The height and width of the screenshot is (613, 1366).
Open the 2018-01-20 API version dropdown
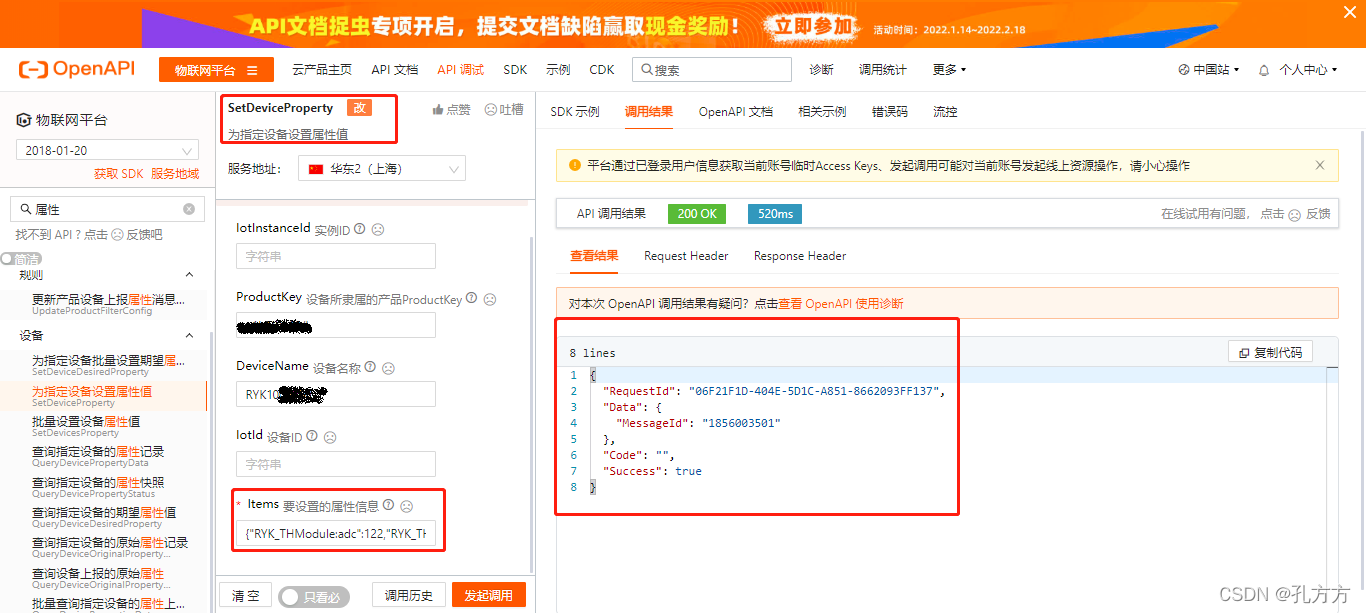pos(107,151)
